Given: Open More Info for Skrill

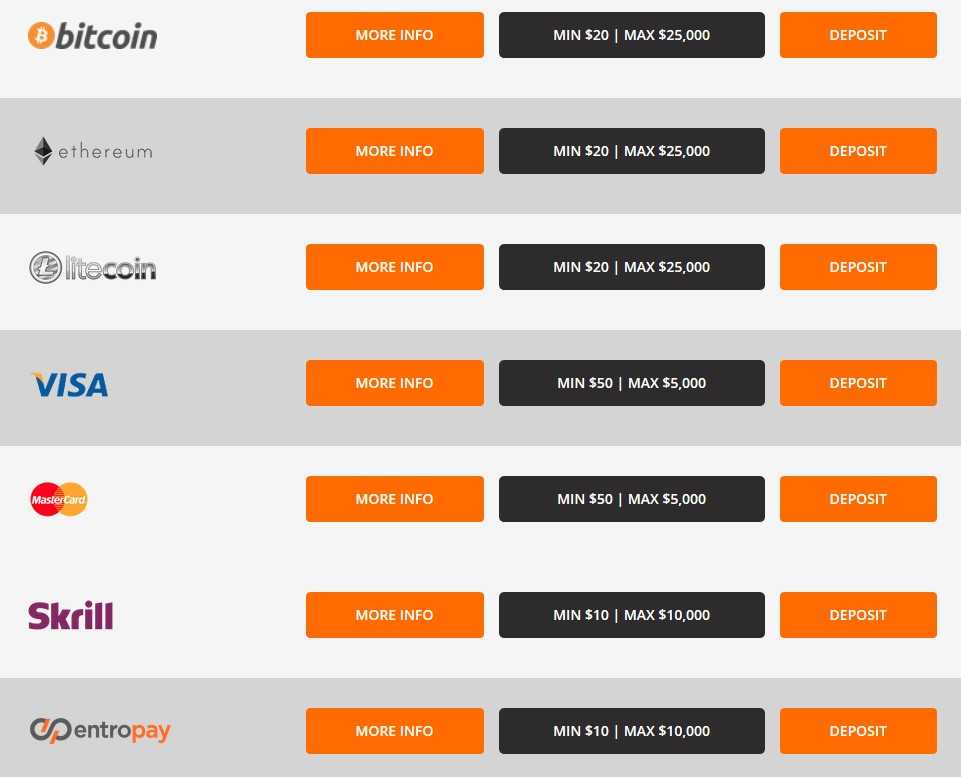Looking at the screenshot, I should (x=395, y=615).
